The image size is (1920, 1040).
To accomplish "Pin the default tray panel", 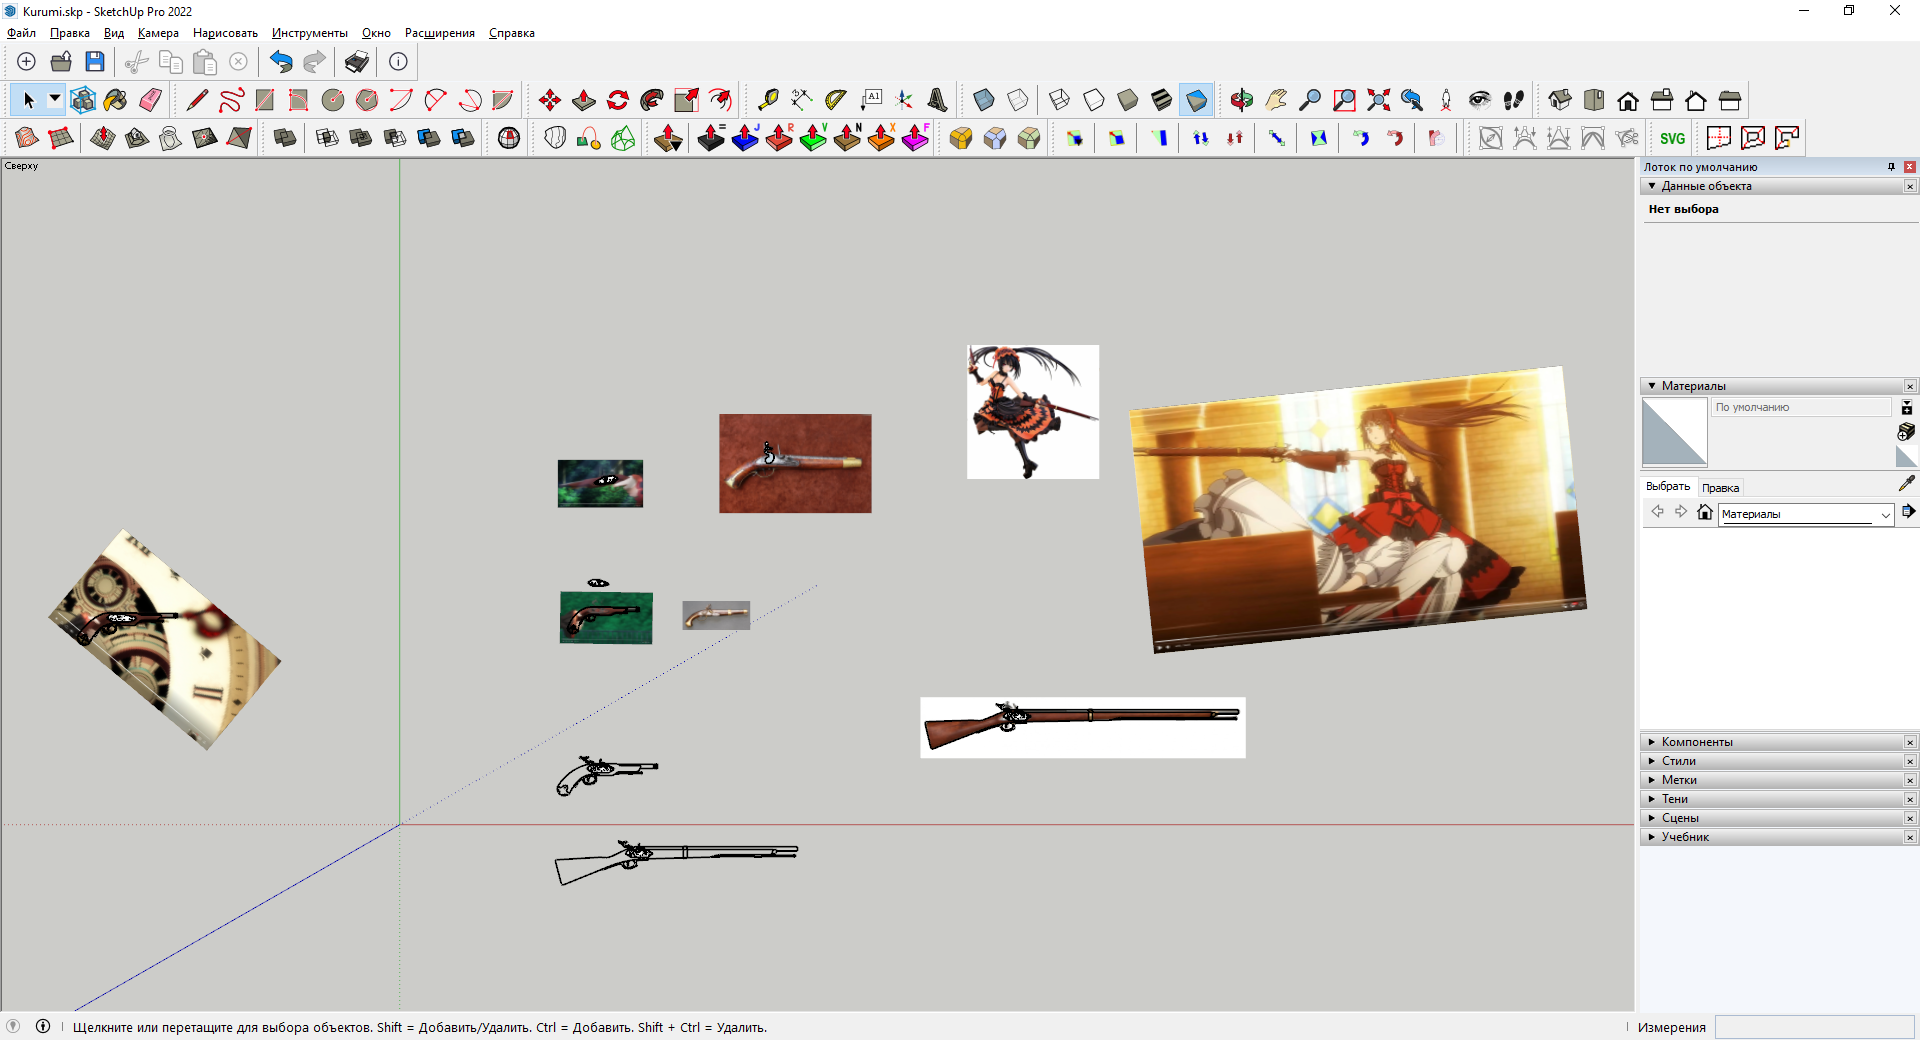I will click(x=1891, y=167).
